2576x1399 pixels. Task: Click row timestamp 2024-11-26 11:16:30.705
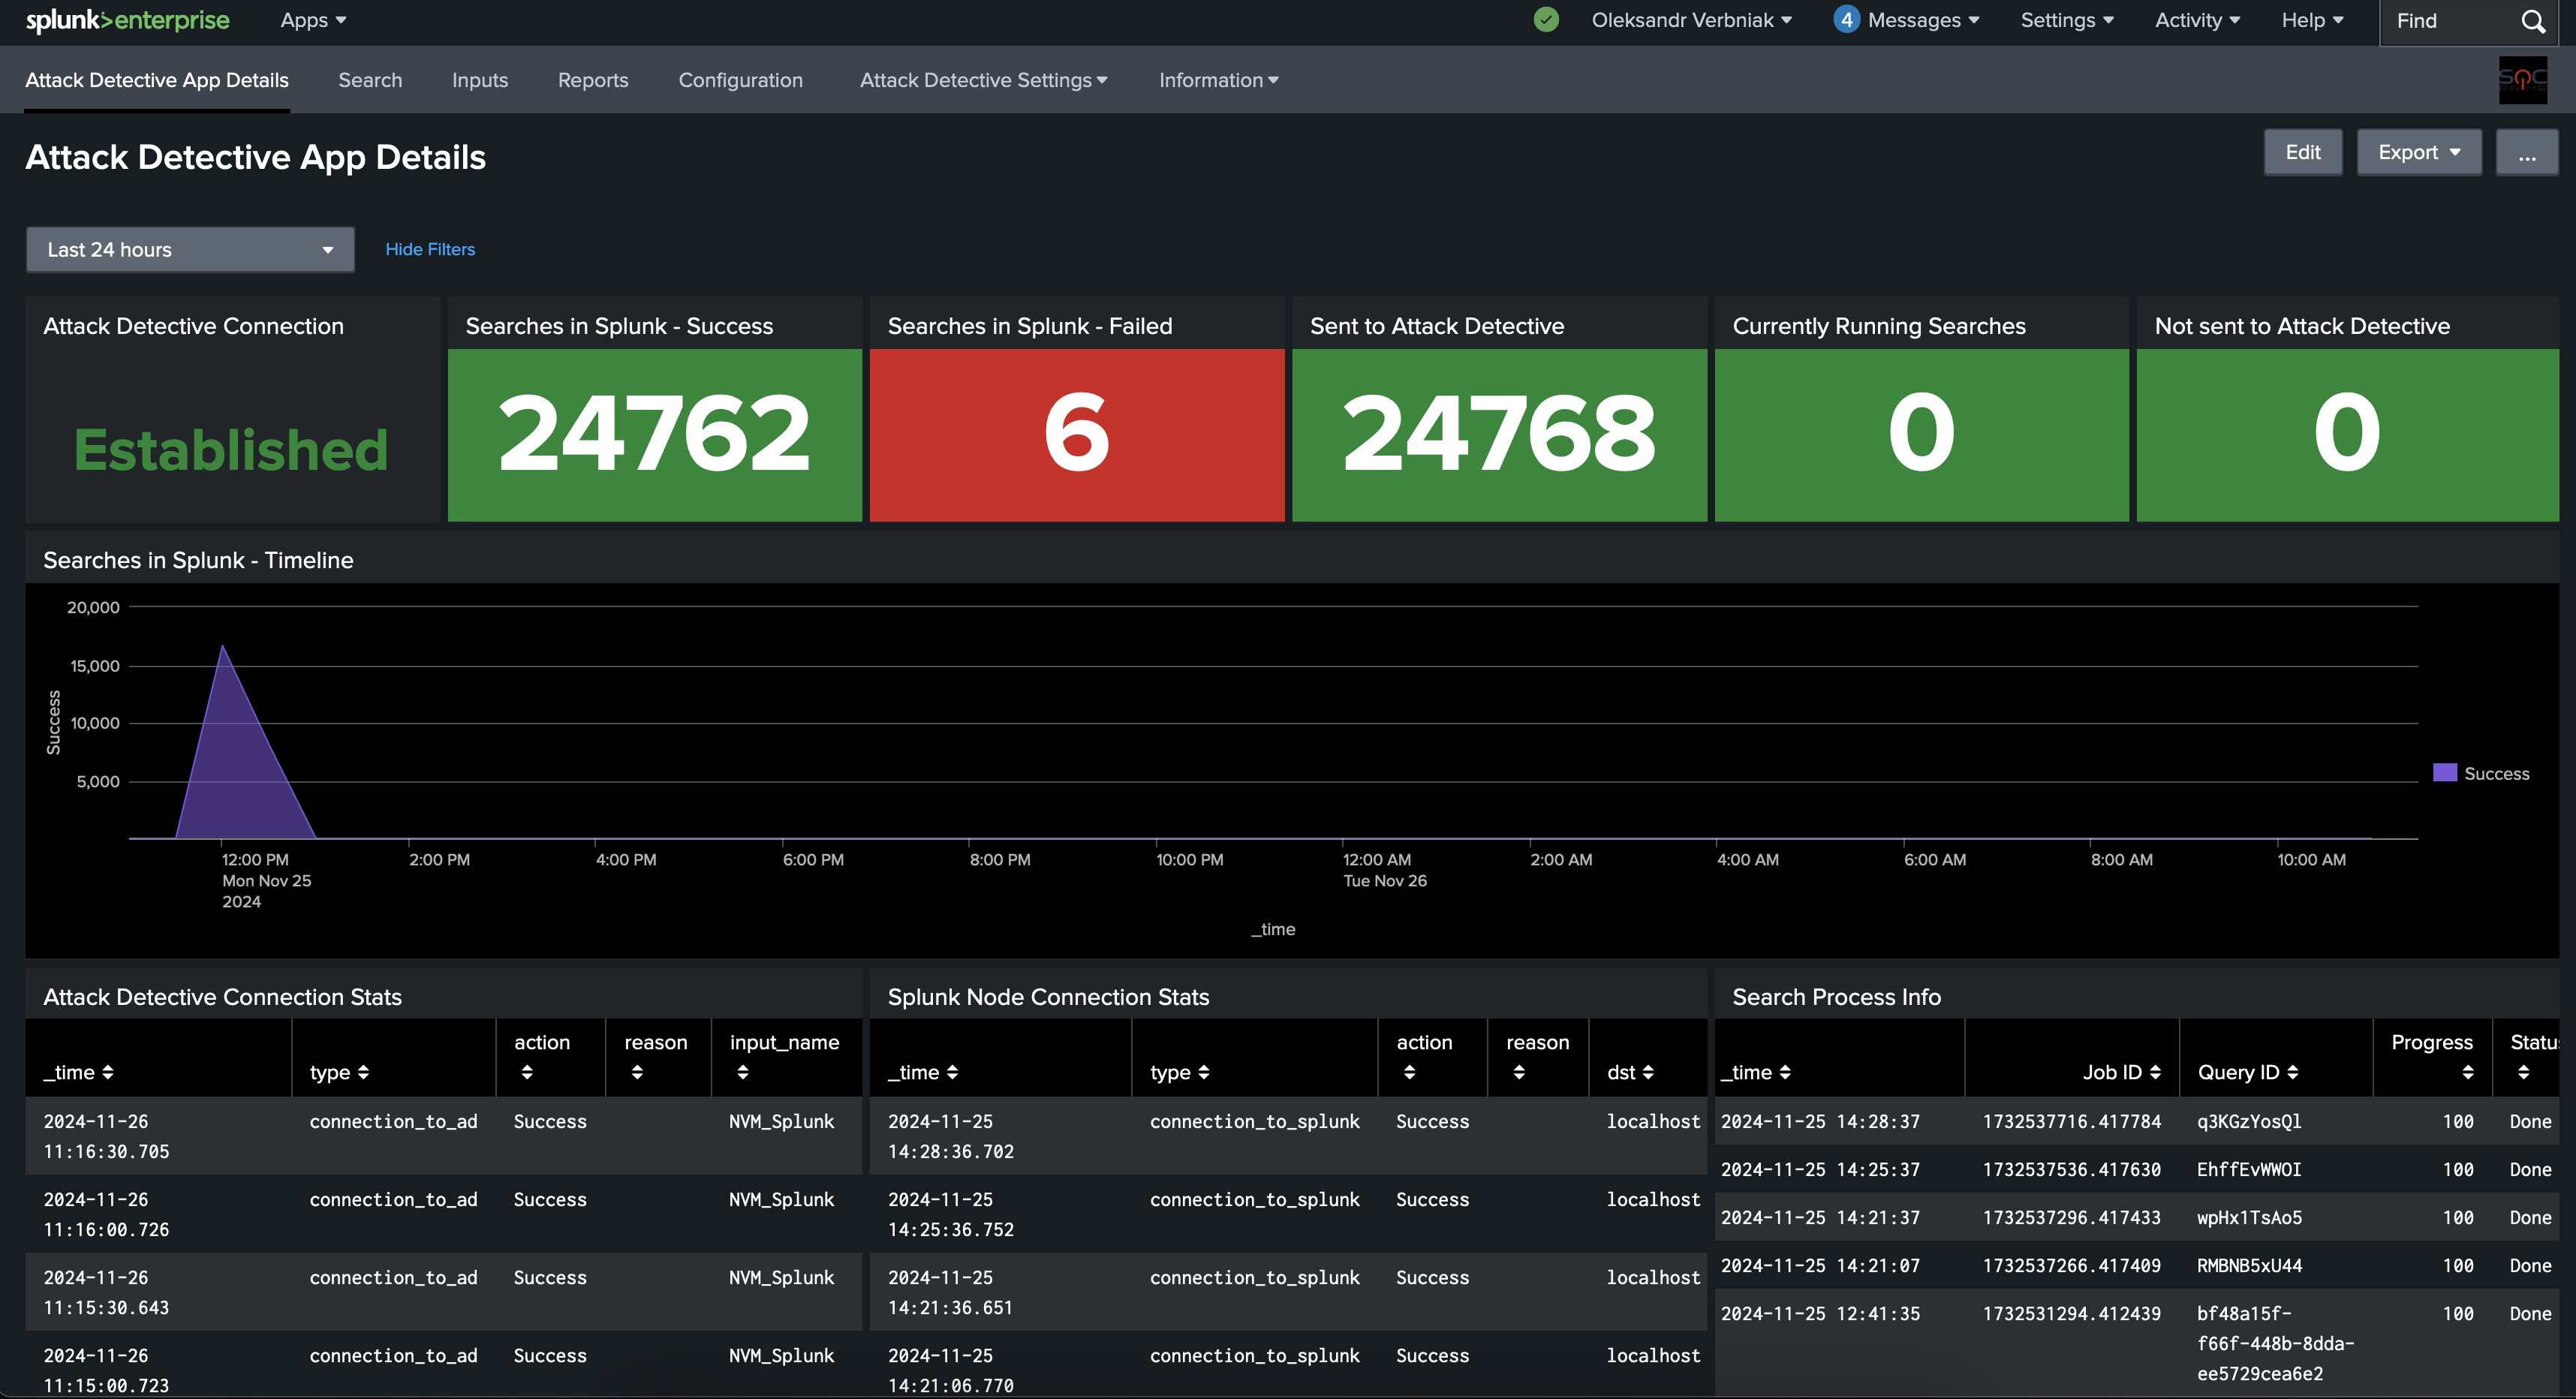[106, 1136]
